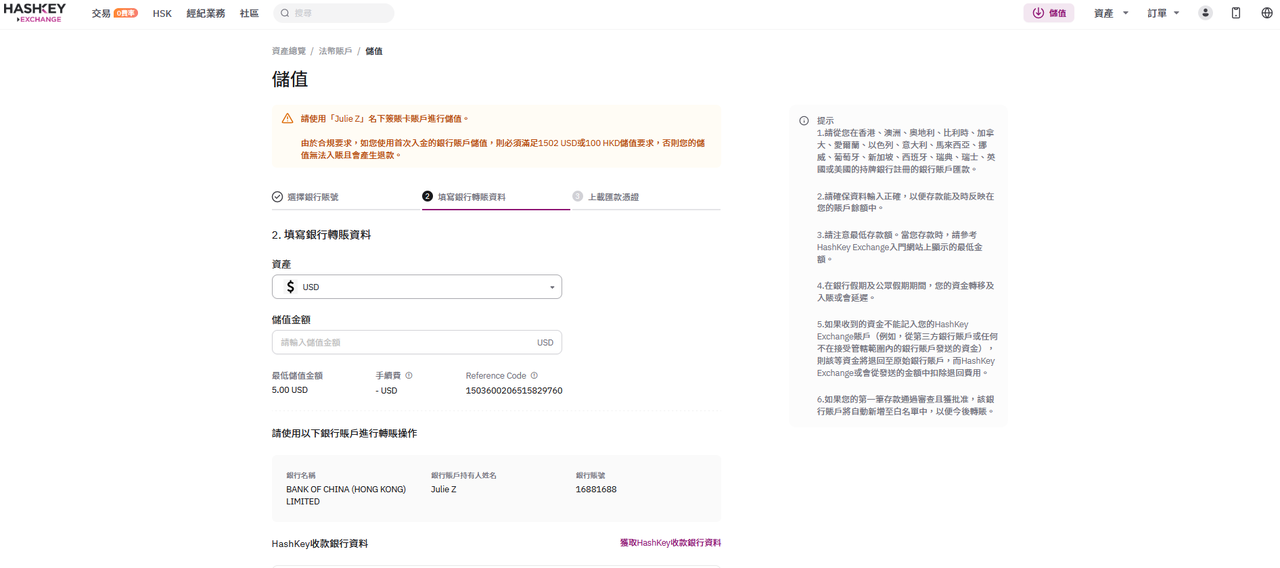Open the 經紀業務 menu item
The image size is (1280, 568).
[206, 13]
